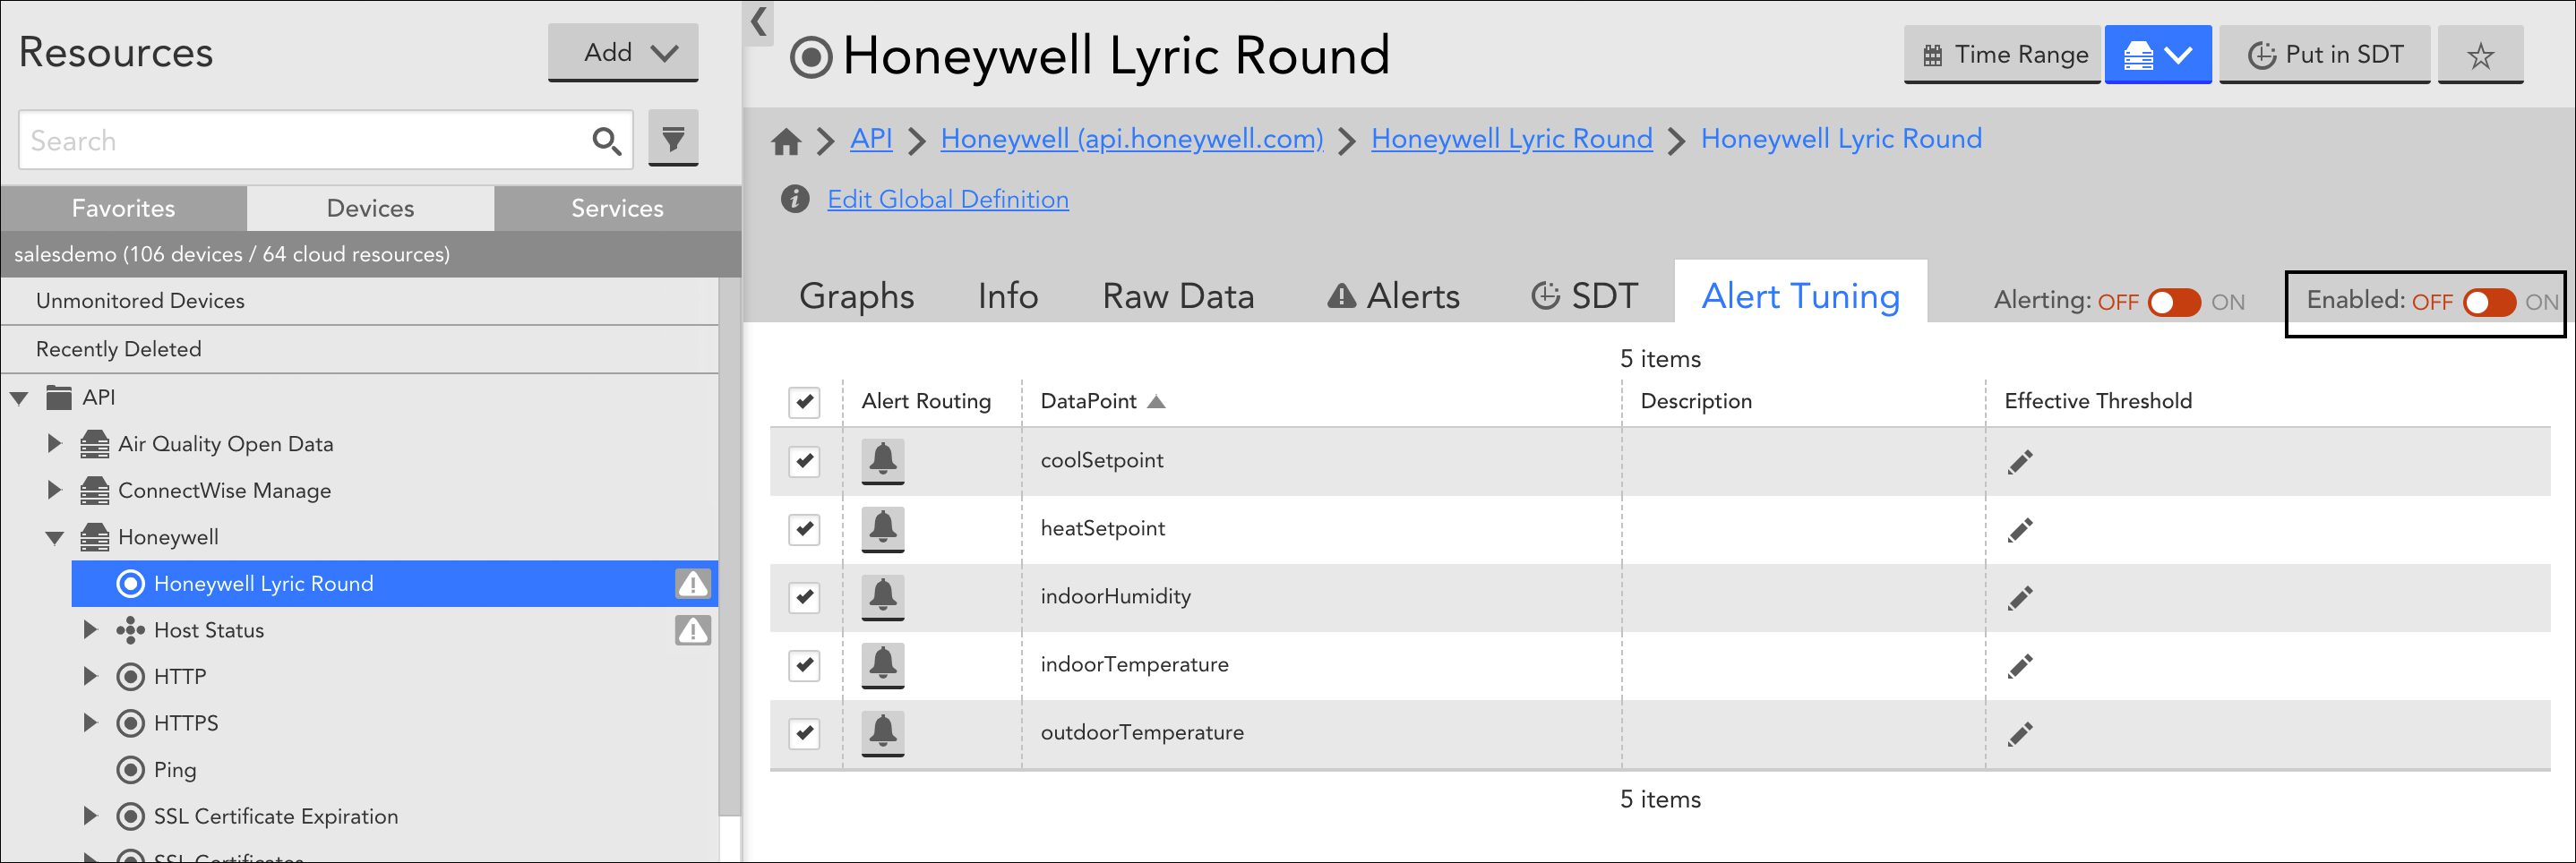Expand the ConnectWise Manage node

pyautogui.click(x=55, y=490)
